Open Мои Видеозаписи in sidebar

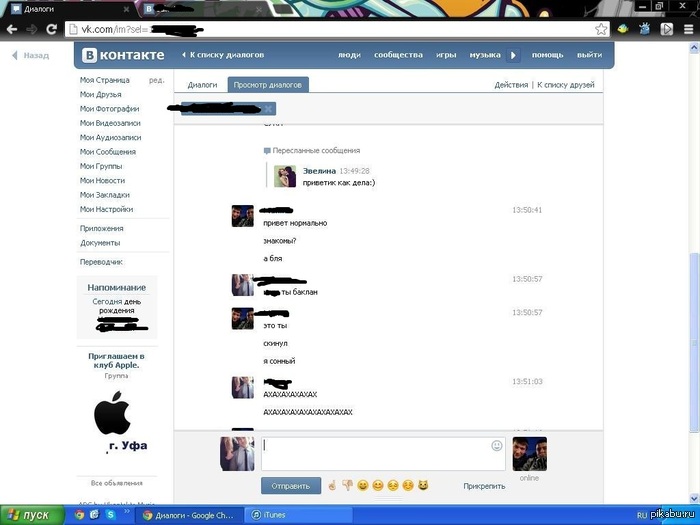(x=110, y=123)
